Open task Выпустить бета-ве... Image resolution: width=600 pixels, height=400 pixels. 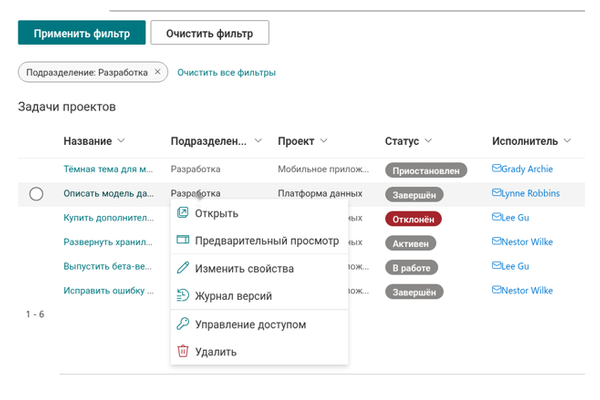(108, 266)
